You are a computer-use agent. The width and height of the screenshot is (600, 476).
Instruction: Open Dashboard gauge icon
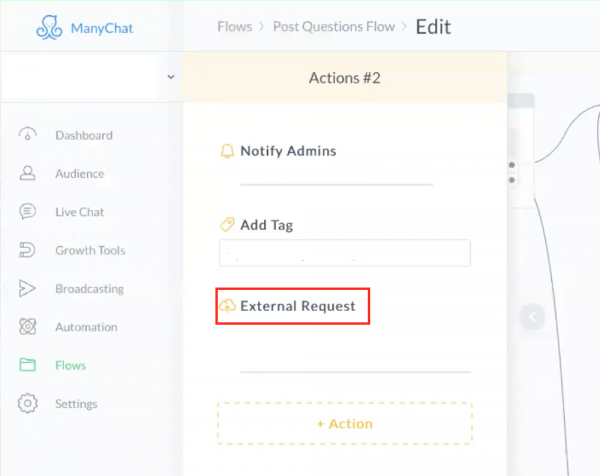[28, 134]
